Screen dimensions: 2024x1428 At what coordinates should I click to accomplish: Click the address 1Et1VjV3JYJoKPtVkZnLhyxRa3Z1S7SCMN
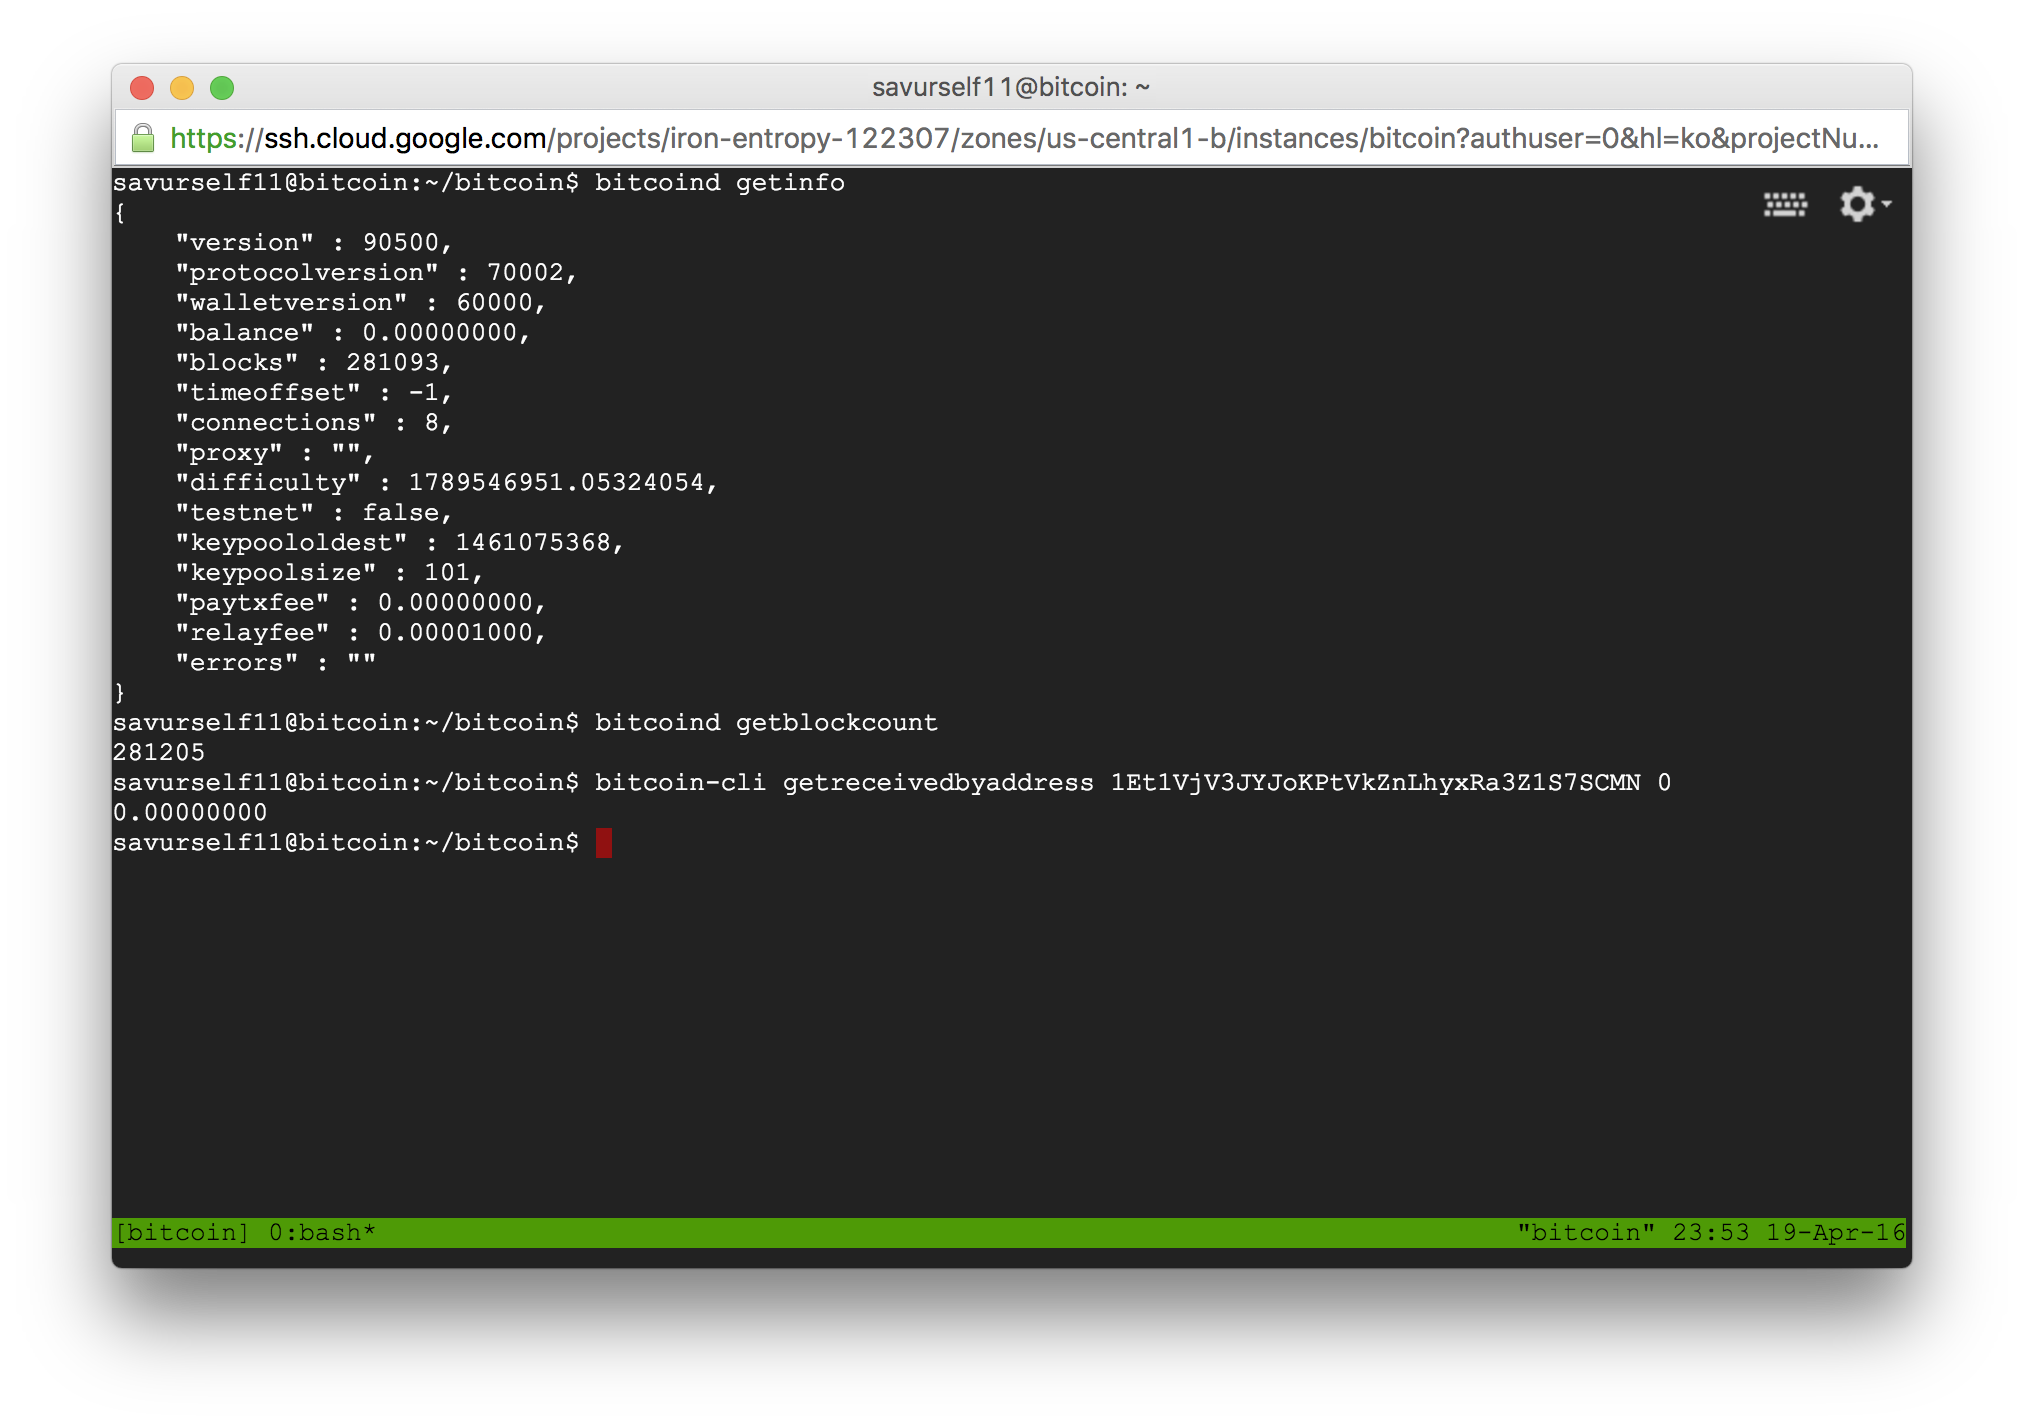click(x=1376, y=782)
